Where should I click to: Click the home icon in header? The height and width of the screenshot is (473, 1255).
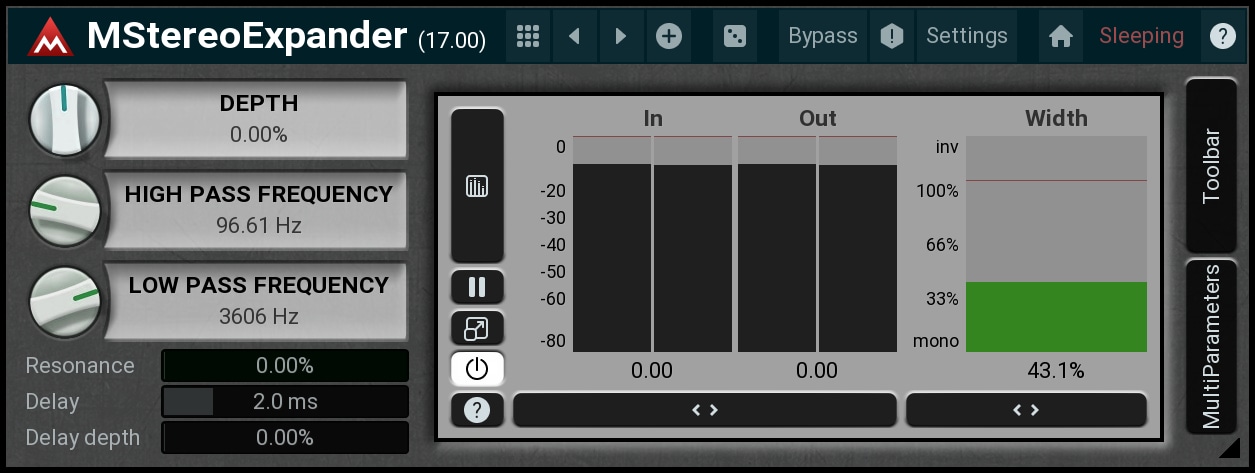[1061, 37]
